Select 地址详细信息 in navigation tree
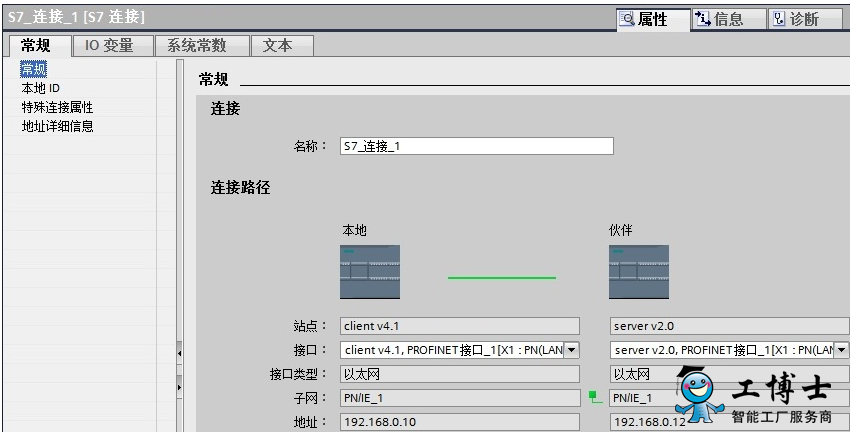853x435 pixels. tap(57, 126)
